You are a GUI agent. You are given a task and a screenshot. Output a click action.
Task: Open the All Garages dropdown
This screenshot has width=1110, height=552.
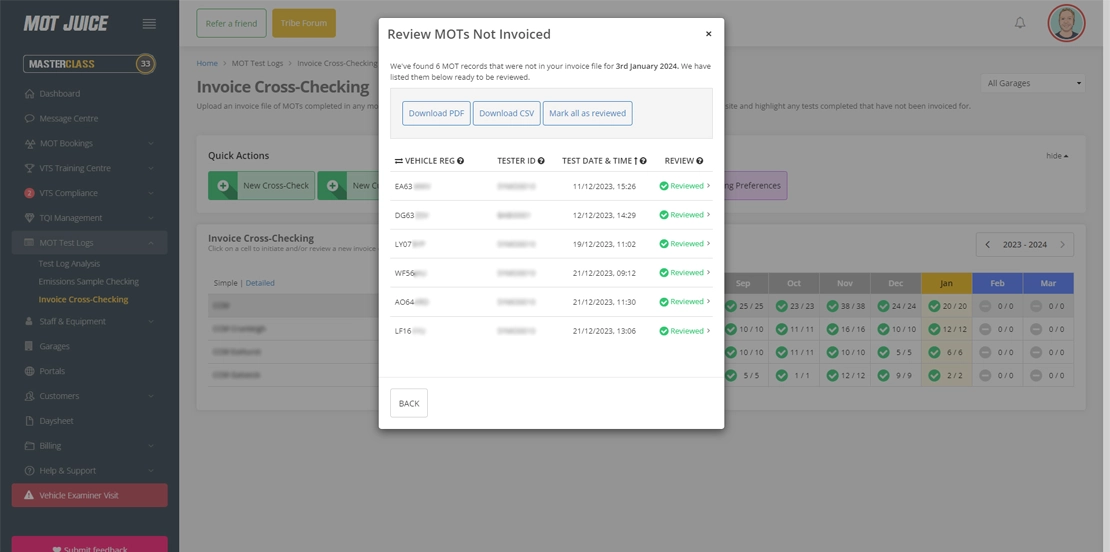click(1033, 84)
